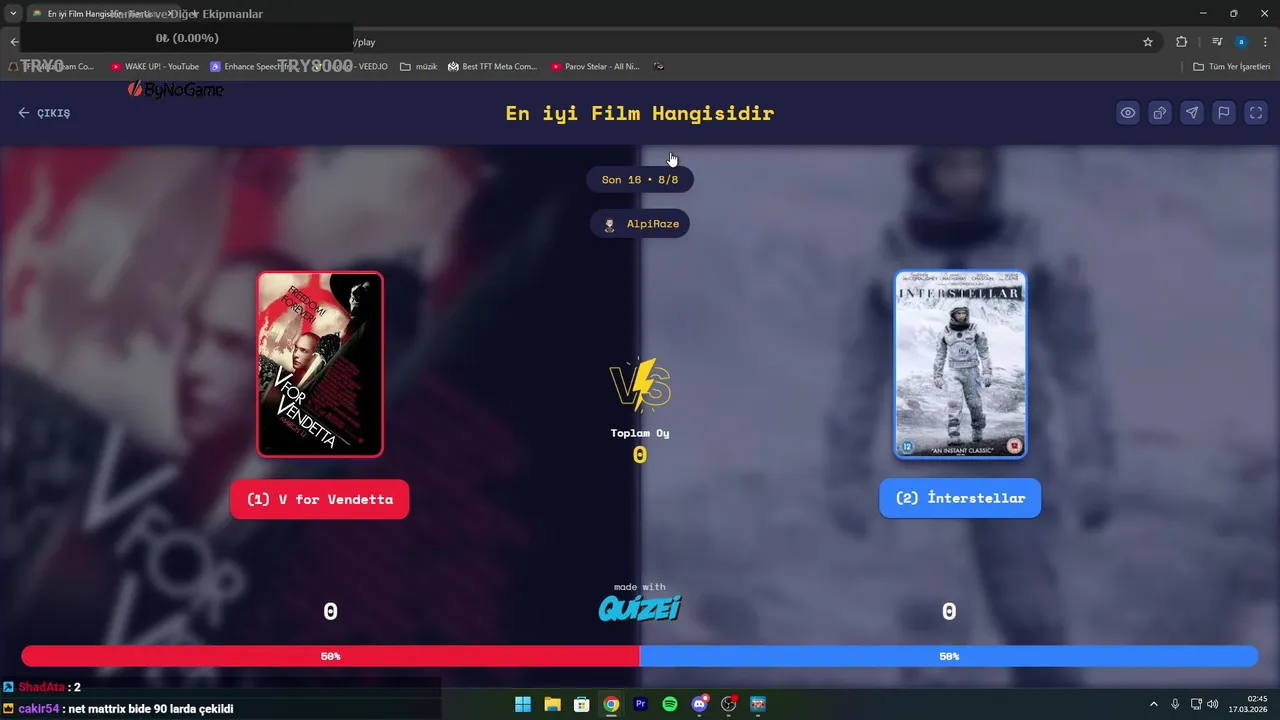Click the score 0 under Interstellar
The width and height of the screenshot is (1280, 720).
pyautogui.click(x=949, y=612)
